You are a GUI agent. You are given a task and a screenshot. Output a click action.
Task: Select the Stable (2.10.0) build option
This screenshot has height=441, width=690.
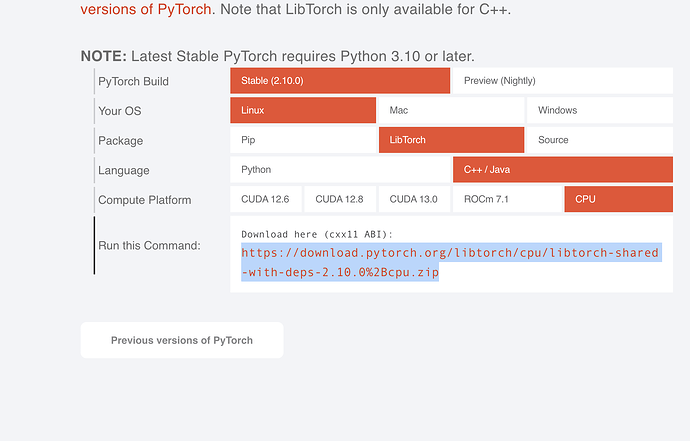[339, 81]
